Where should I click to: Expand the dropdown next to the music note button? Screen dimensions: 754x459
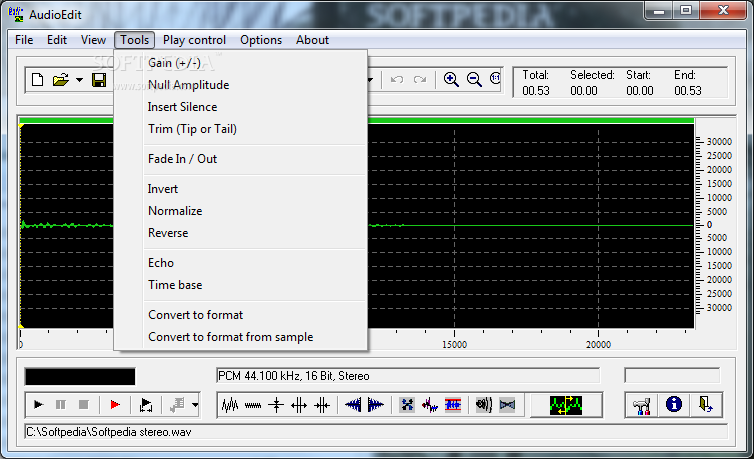[x=195, y=405]
